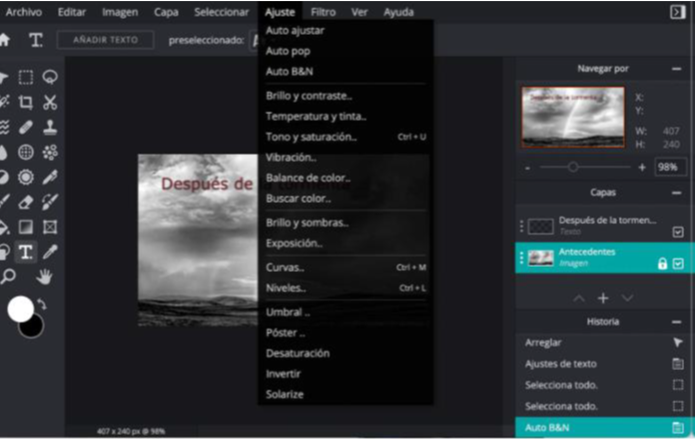Select the Crop tool
Screen dimensions: 695x440
26,102
